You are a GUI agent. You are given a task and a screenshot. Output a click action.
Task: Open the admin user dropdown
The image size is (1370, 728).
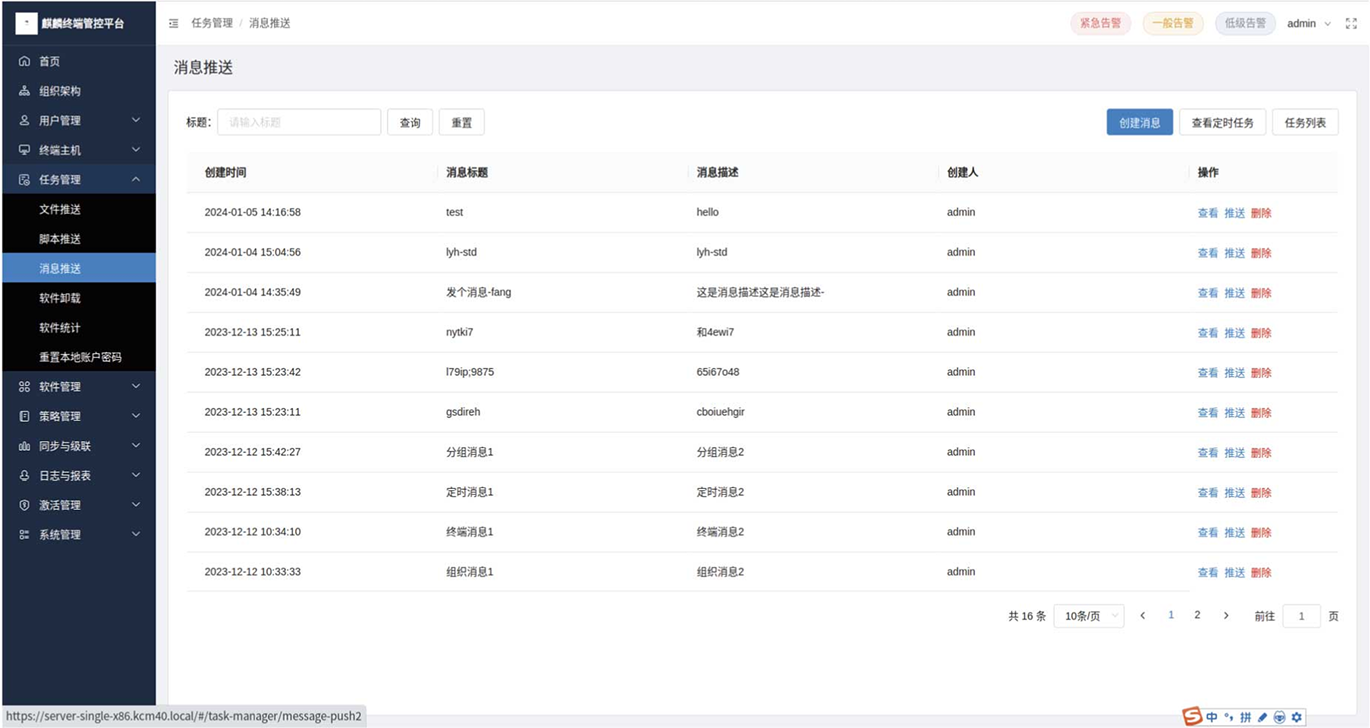1308,23
